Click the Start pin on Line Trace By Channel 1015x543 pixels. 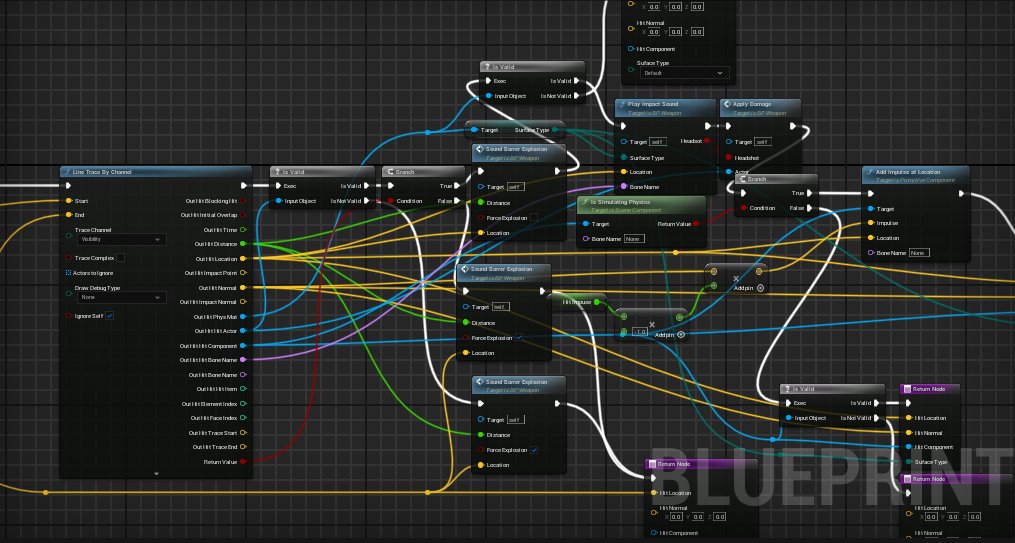69,201
